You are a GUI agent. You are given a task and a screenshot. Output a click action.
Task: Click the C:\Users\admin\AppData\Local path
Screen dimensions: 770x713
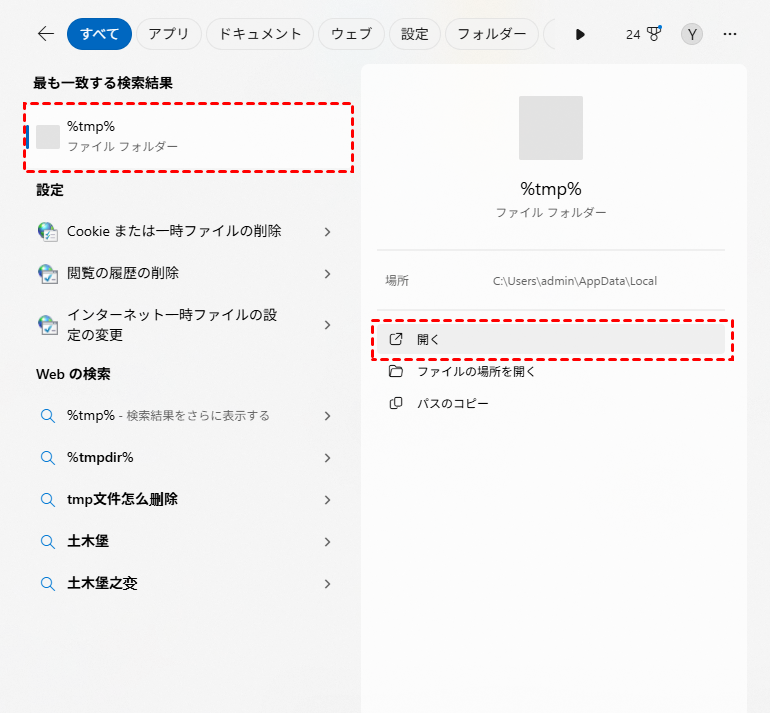click(x=575, y=281)
